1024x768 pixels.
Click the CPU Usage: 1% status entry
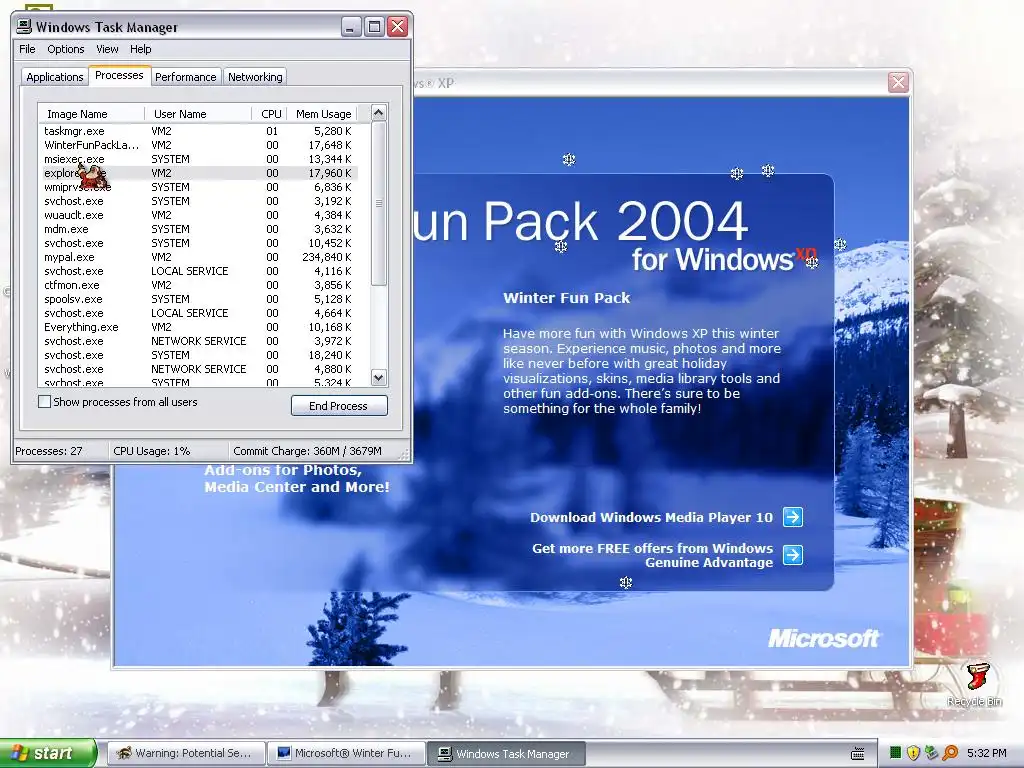tap(152, 451)
